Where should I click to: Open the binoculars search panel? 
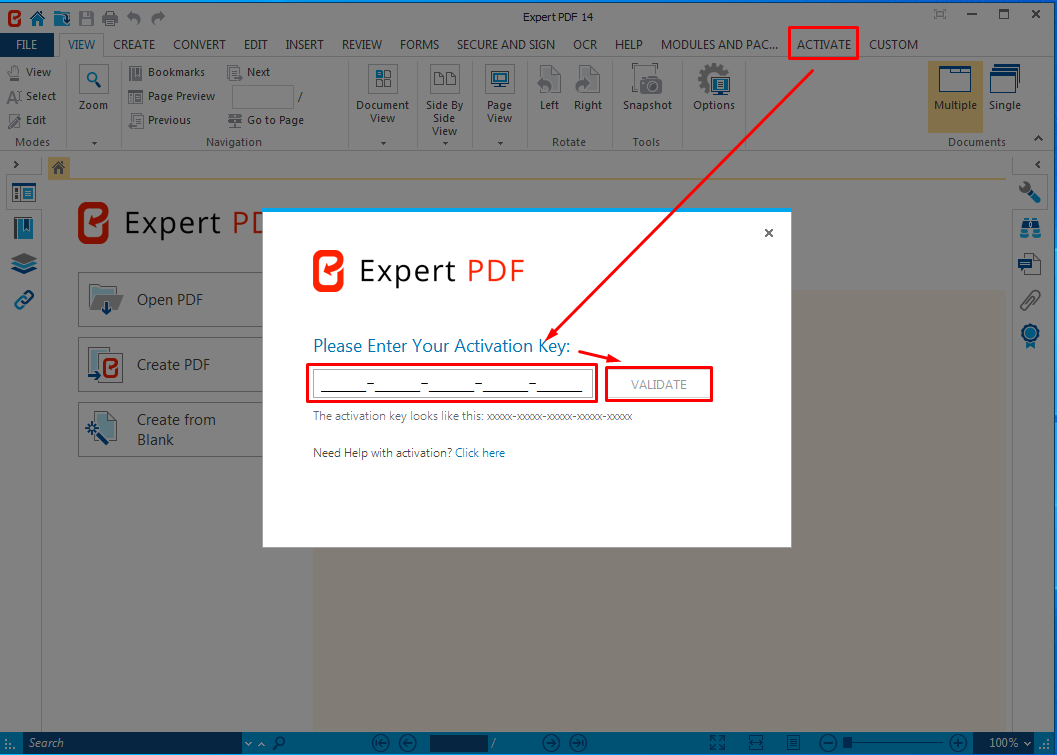pos(1029,228)
